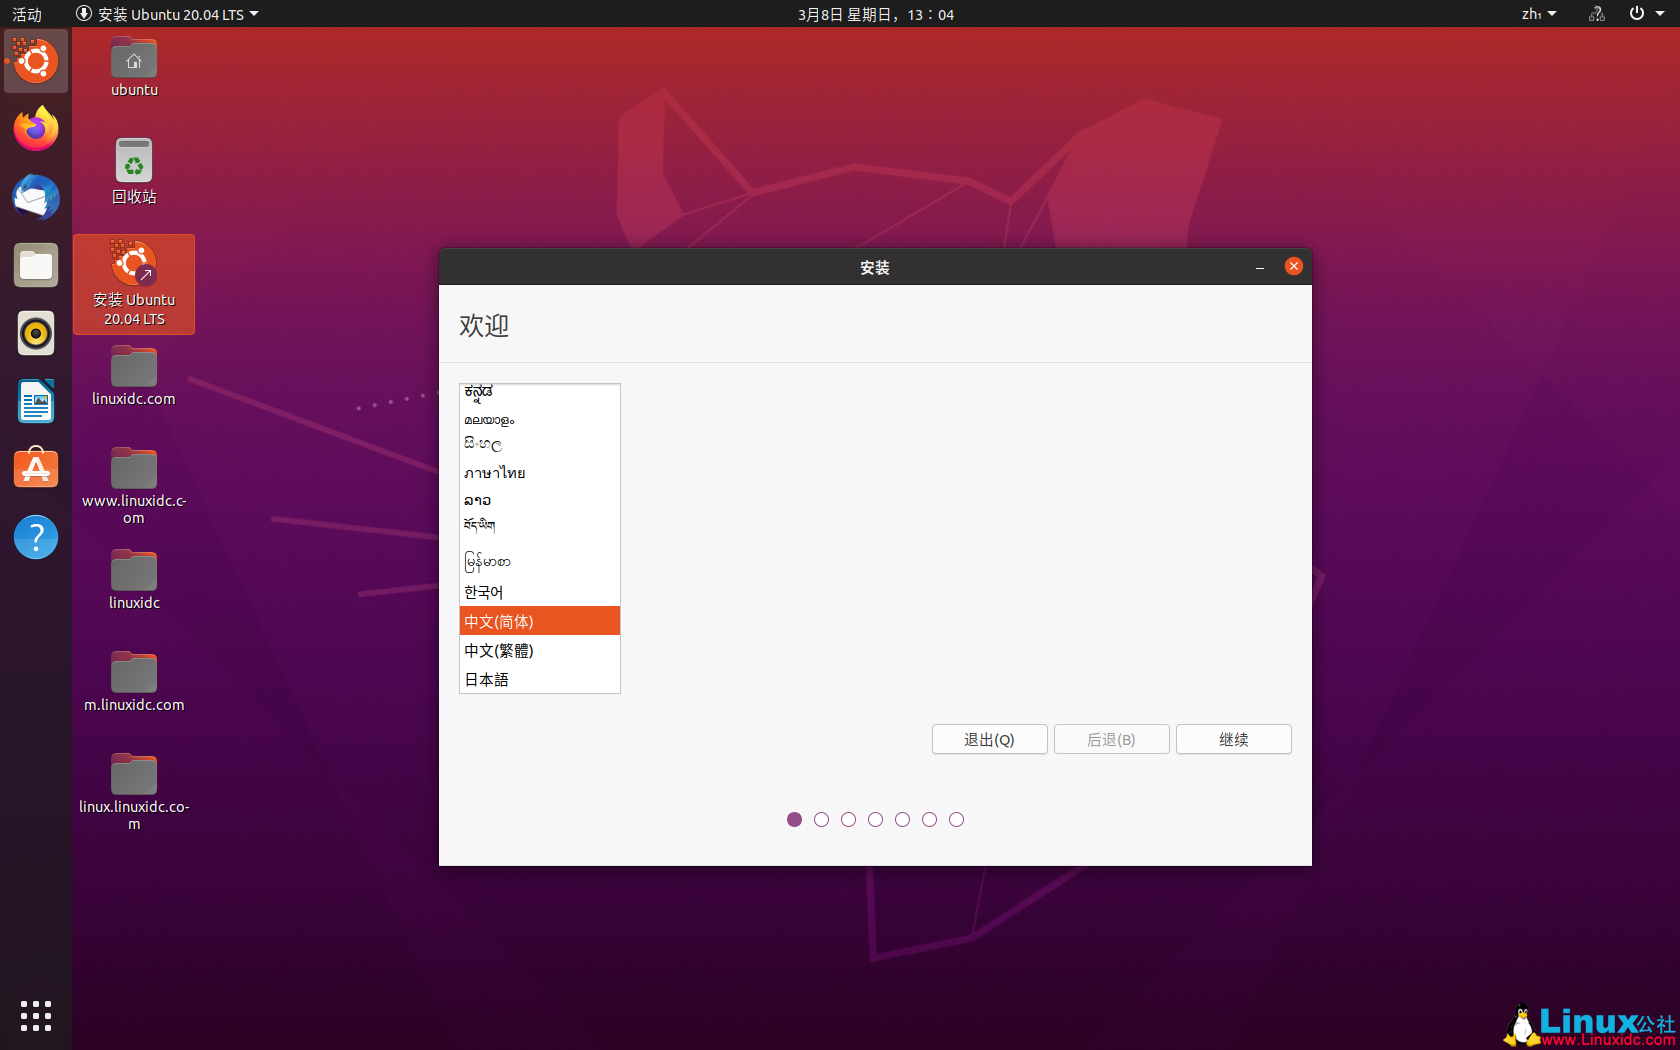The width and height of the screenshot is (1680, 1050).
Task: Open Firefox from the dock
Action: coord(35,129)
